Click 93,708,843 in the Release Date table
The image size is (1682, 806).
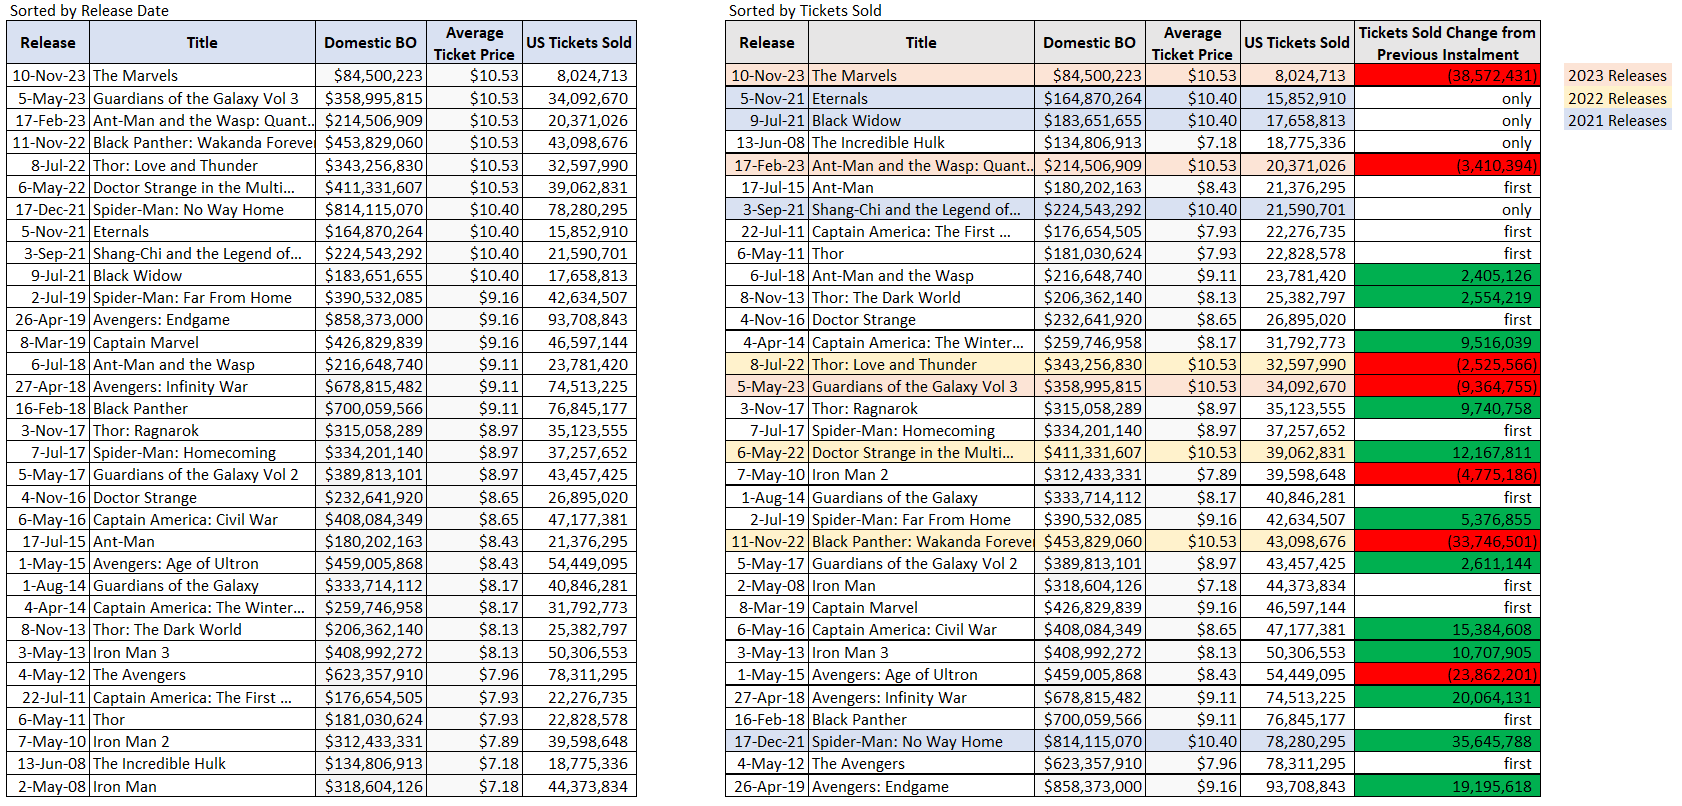click(x=588, y=320)
